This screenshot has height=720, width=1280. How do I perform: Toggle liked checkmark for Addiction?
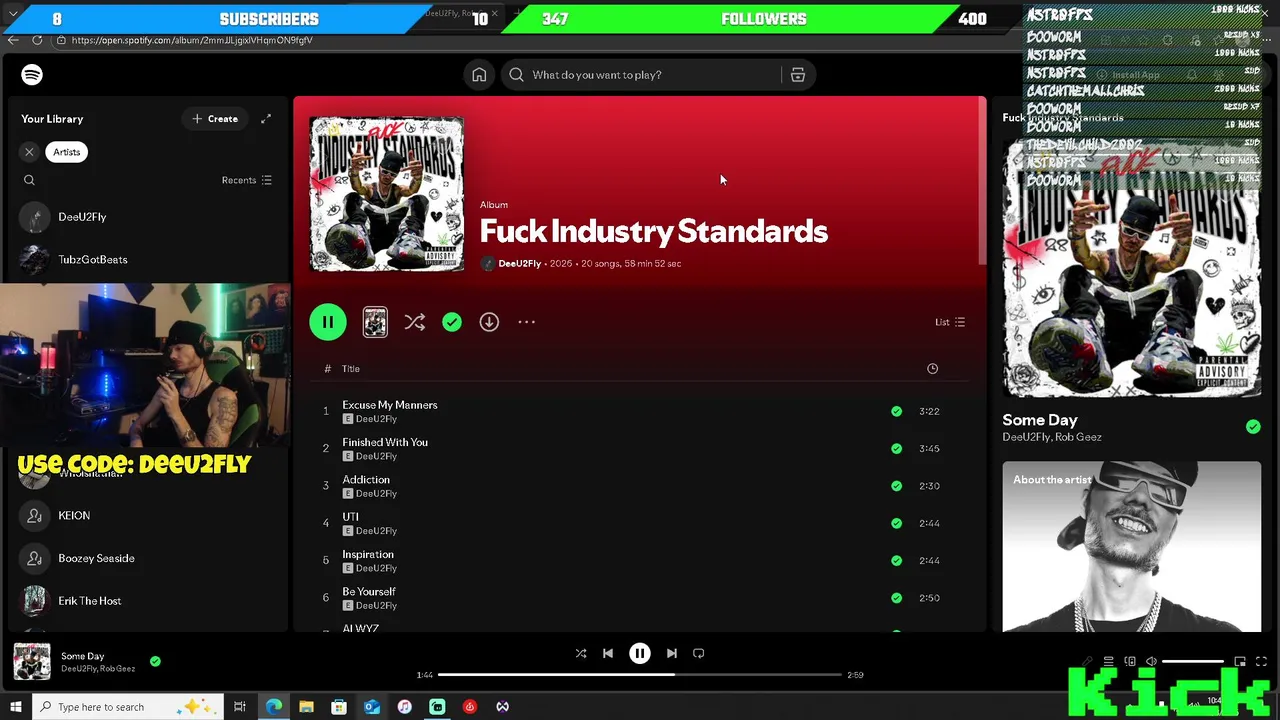click(896, 486)
